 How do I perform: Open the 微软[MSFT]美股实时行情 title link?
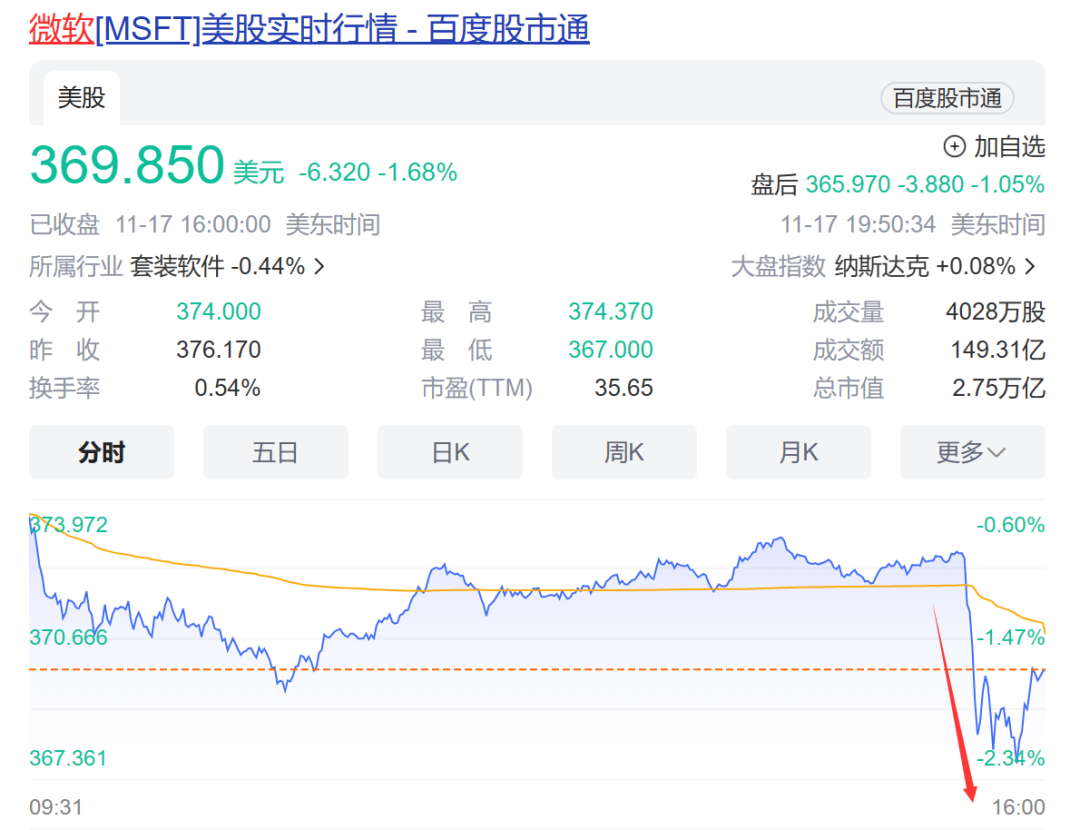click(309, 30)
